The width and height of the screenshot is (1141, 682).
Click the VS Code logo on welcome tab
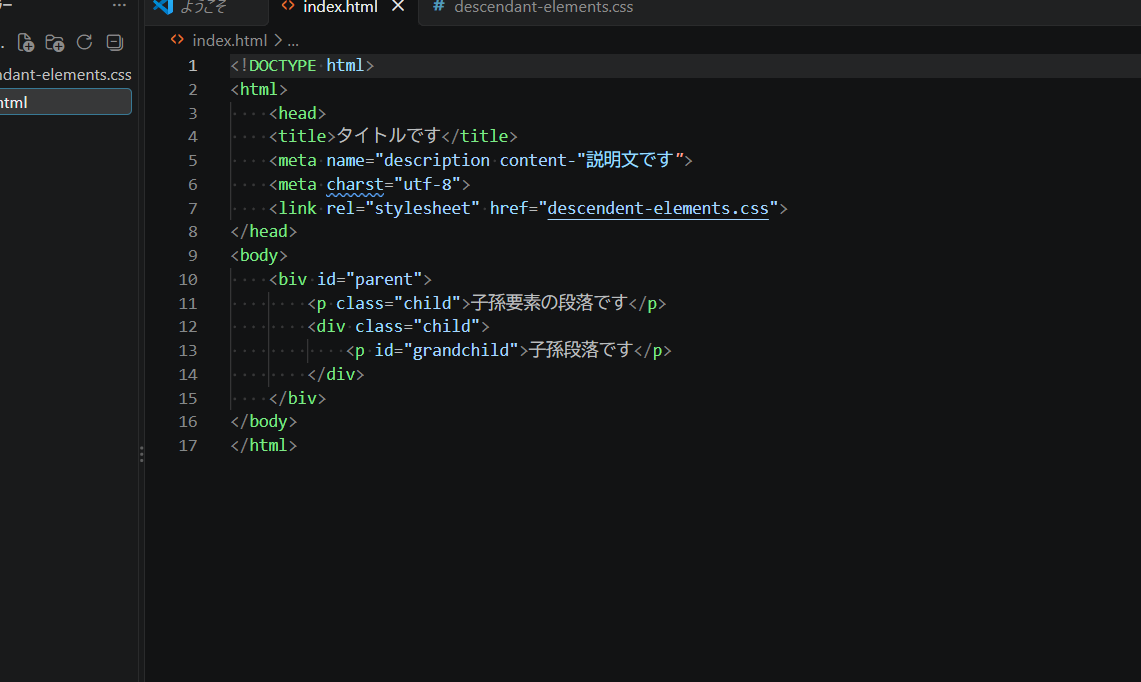[163, 6]
